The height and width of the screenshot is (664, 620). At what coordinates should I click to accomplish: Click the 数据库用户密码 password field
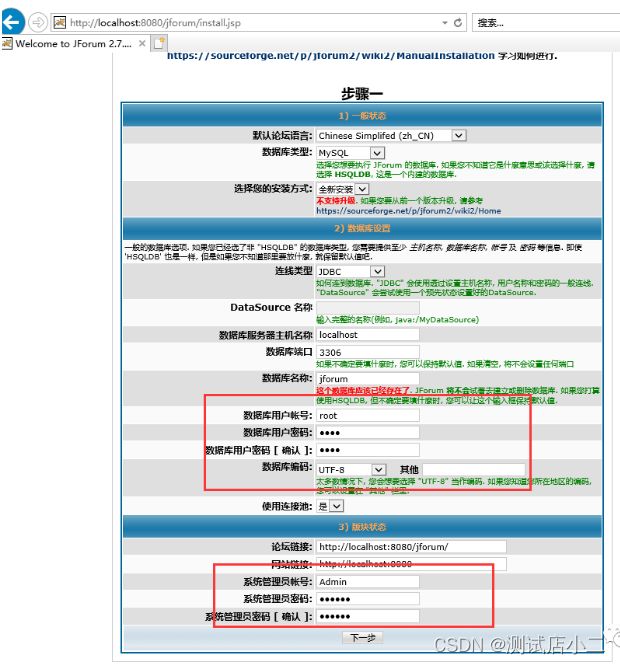[x=368, y=432]
